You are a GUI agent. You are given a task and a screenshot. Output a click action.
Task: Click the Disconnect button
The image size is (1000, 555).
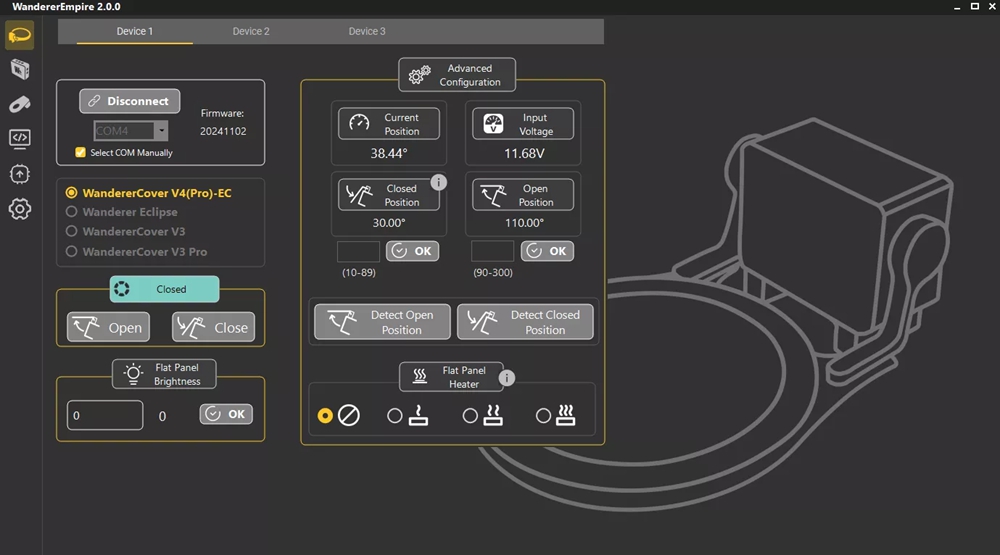130,101
